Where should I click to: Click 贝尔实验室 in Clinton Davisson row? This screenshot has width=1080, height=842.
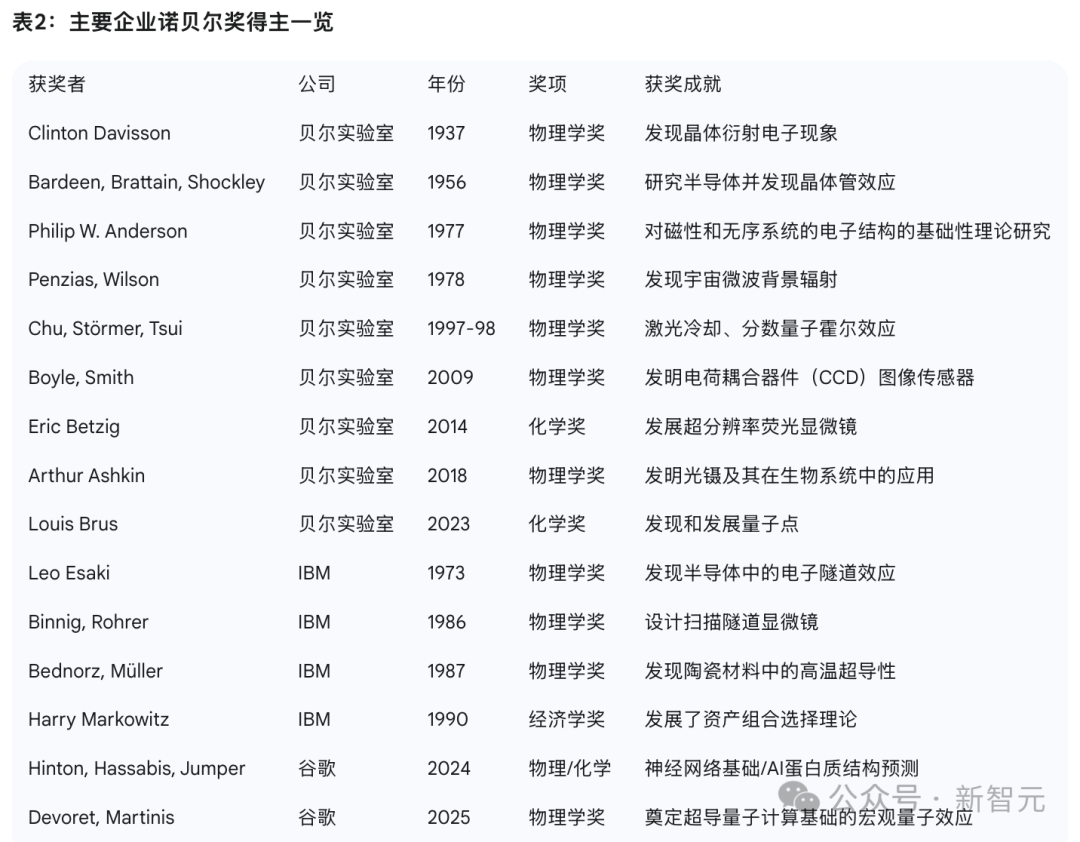(346, 133)
